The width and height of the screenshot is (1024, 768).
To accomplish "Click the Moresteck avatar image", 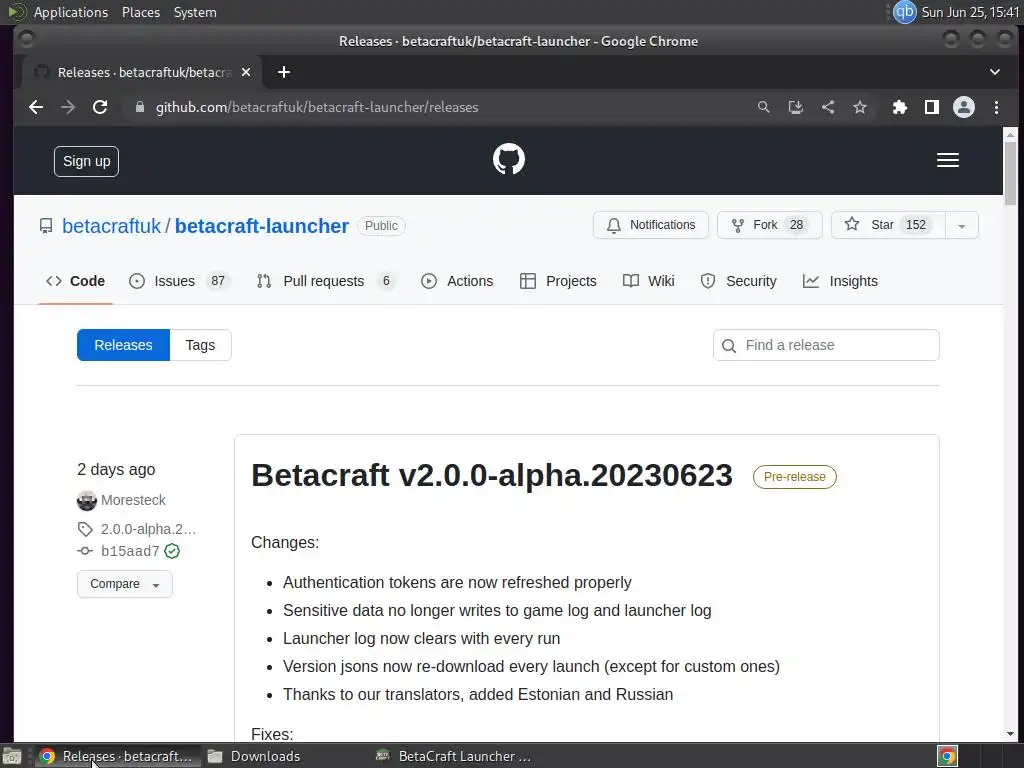I will pyautogui.click(x=86, y=500).
